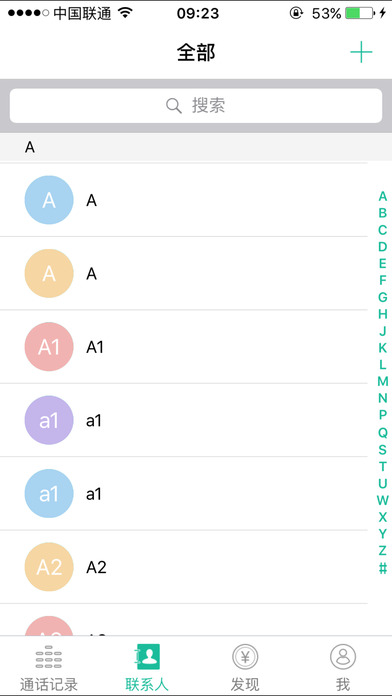Go to the 我 profile tab
The width and height of the screenshot is (392, 696).
coord(343,666)
